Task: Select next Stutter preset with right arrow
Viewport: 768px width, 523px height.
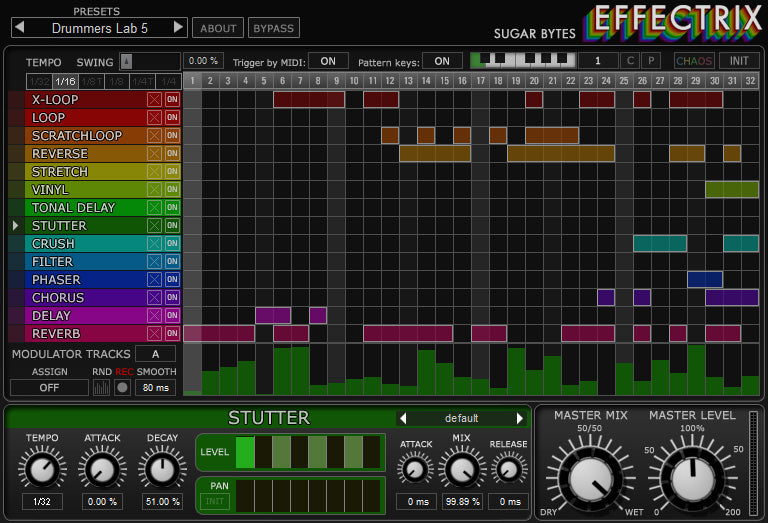Action: [x=520, y=418]
